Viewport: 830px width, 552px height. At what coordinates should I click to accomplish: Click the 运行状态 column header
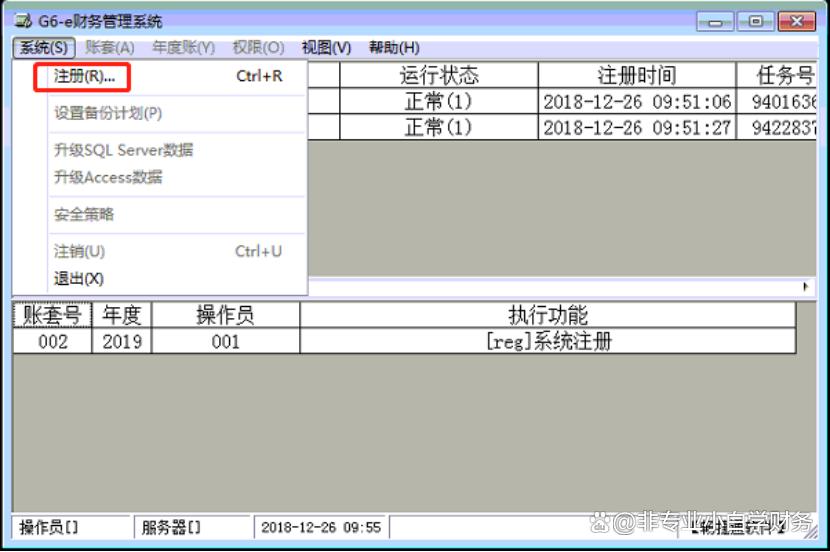[439, 75]
